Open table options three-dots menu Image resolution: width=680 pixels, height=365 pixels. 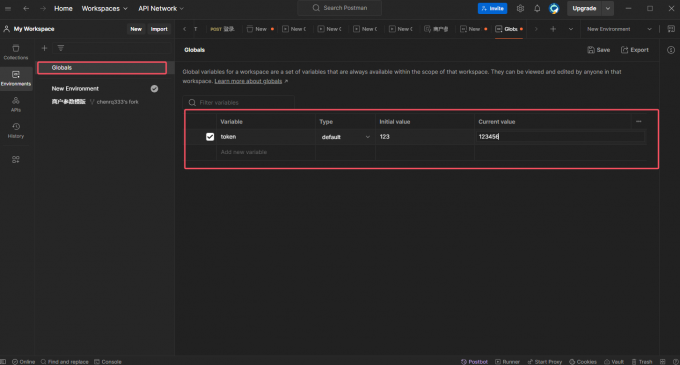tap(638, 121)
